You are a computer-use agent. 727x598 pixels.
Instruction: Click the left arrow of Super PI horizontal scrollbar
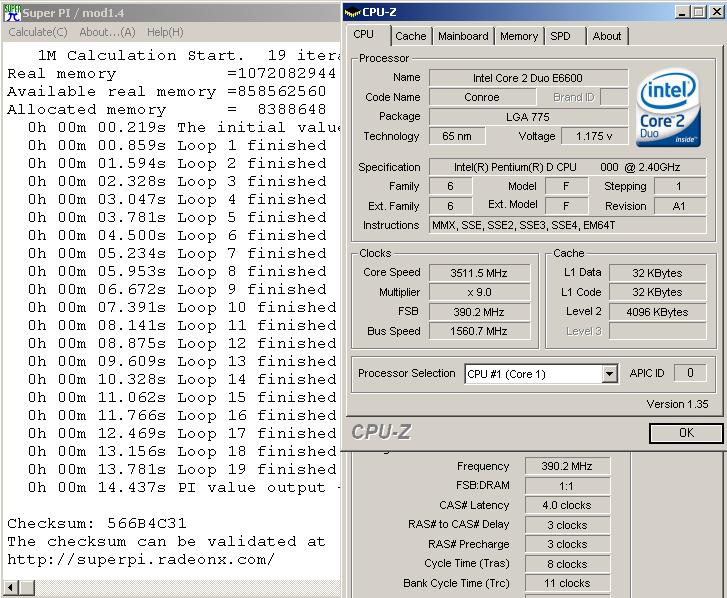11,588
